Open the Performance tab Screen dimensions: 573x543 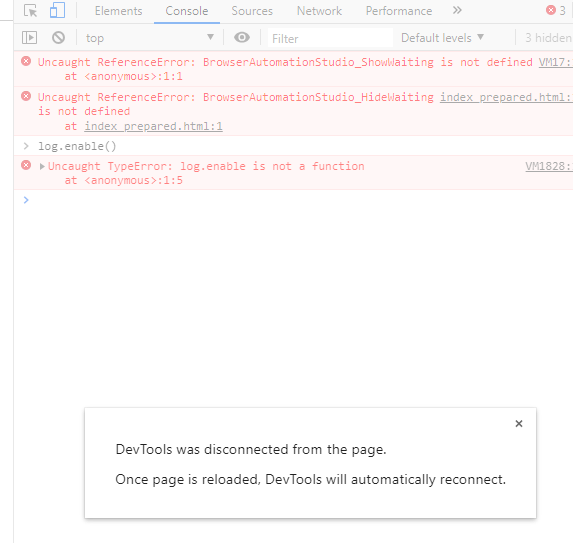click(399, 11)
